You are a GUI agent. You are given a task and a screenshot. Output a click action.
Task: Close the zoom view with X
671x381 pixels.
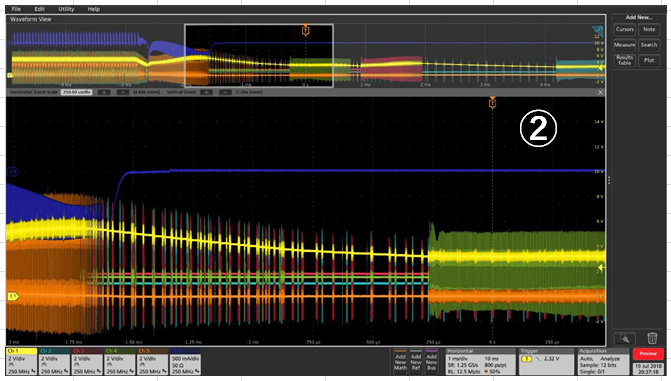pos(600,92)
